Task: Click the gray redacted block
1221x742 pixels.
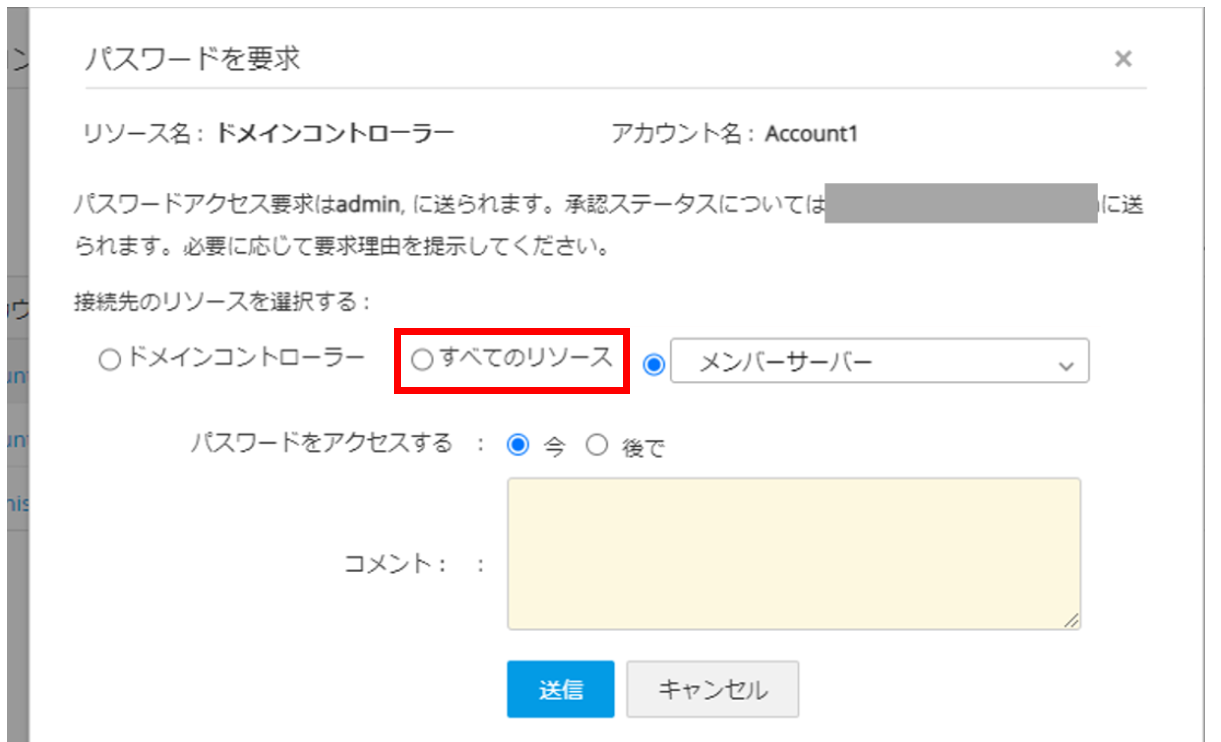Action: coord(960,204)
